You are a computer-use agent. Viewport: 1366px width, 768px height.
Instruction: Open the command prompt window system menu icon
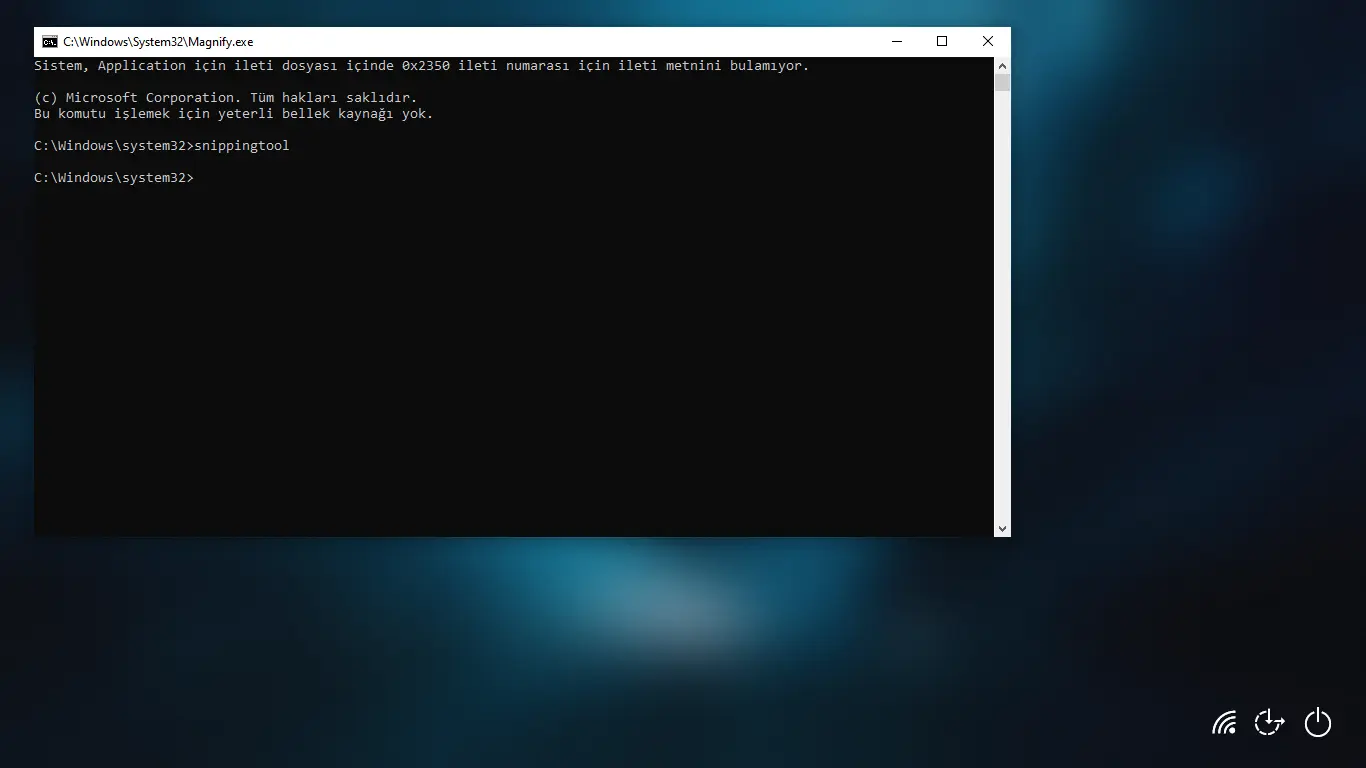(x=49, y=42)
